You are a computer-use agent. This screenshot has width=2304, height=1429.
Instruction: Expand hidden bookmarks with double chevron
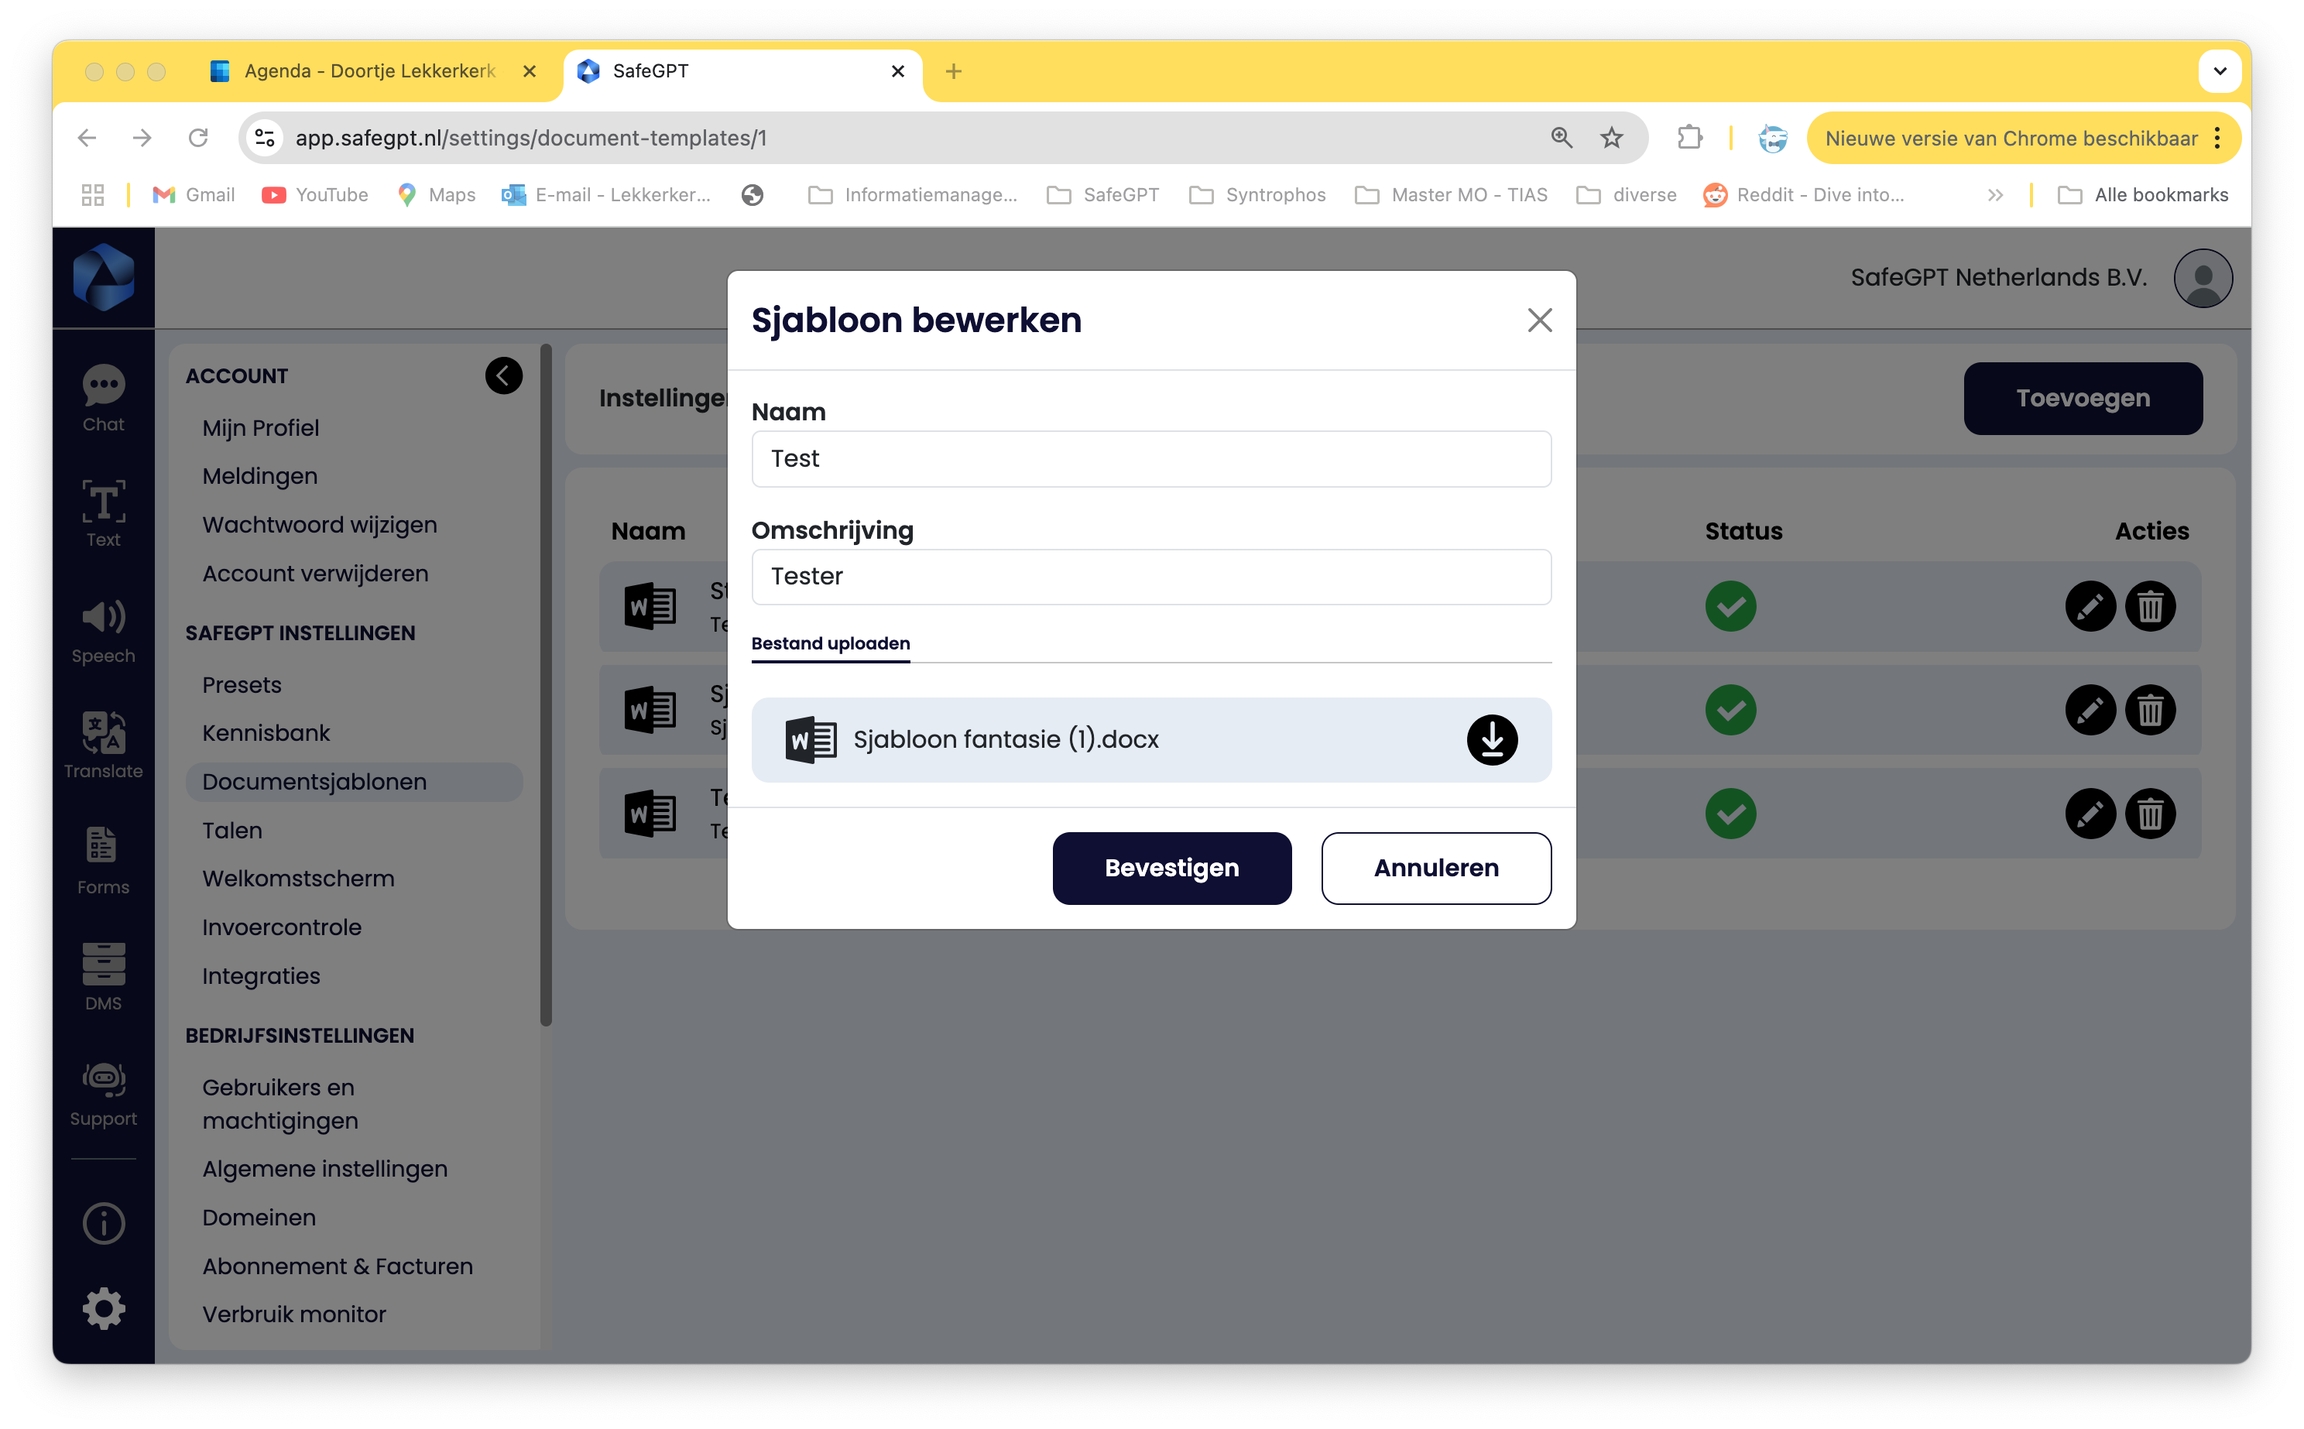[x=1994, y=195]
